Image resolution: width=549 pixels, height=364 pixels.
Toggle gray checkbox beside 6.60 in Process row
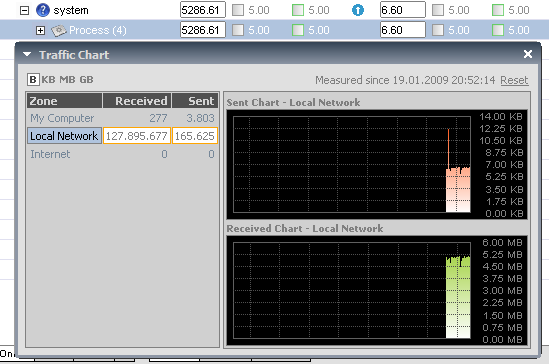(x=438, y=30)
